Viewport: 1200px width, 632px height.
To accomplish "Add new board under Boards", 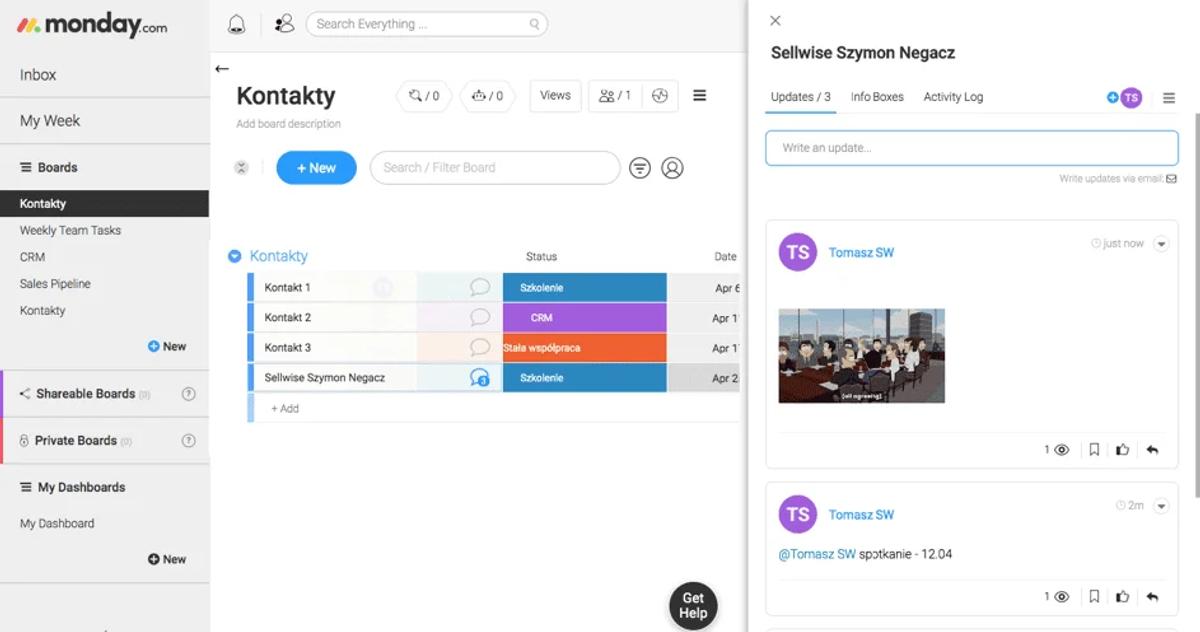I will pyautogui.click(x=167, y=347).
